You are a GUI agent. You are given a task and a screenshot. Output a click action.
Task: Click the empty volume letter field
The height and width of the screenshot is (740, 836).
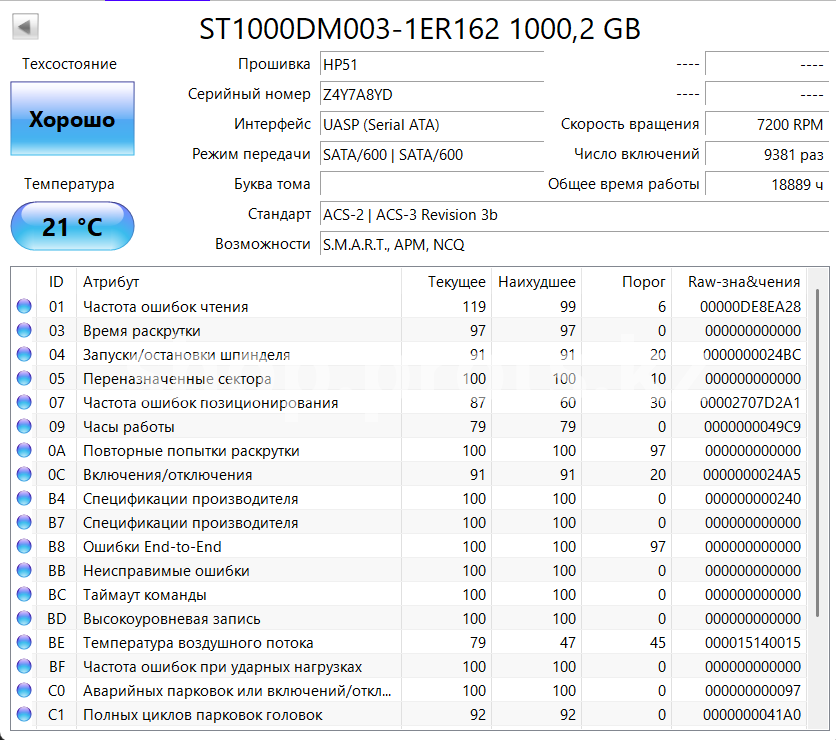coord(430,184)
